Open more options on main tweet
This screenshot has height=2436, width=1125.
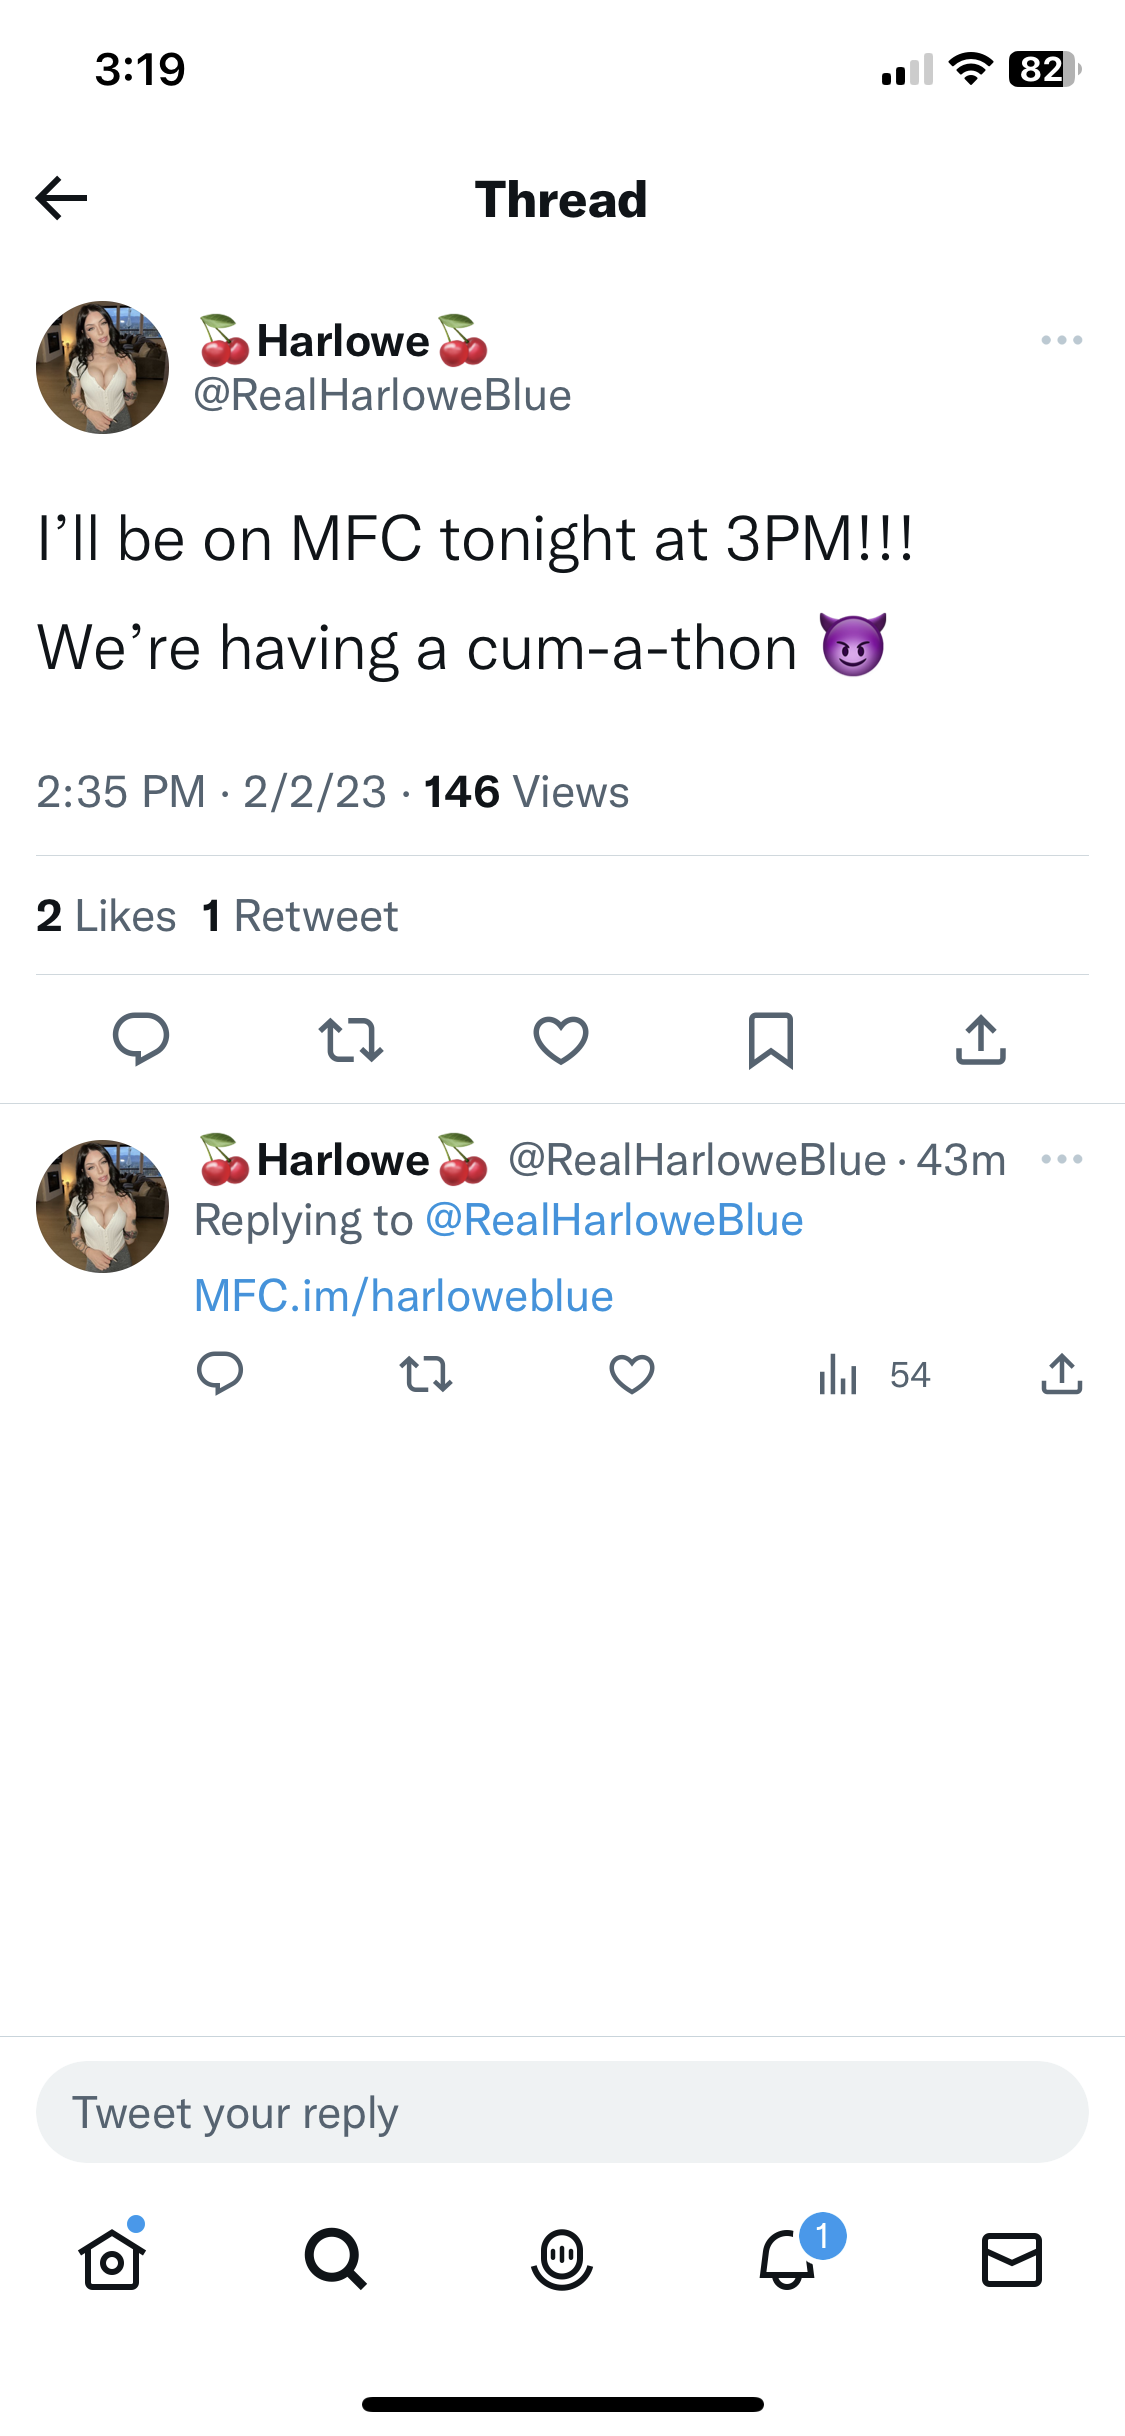pos(1061,340)
